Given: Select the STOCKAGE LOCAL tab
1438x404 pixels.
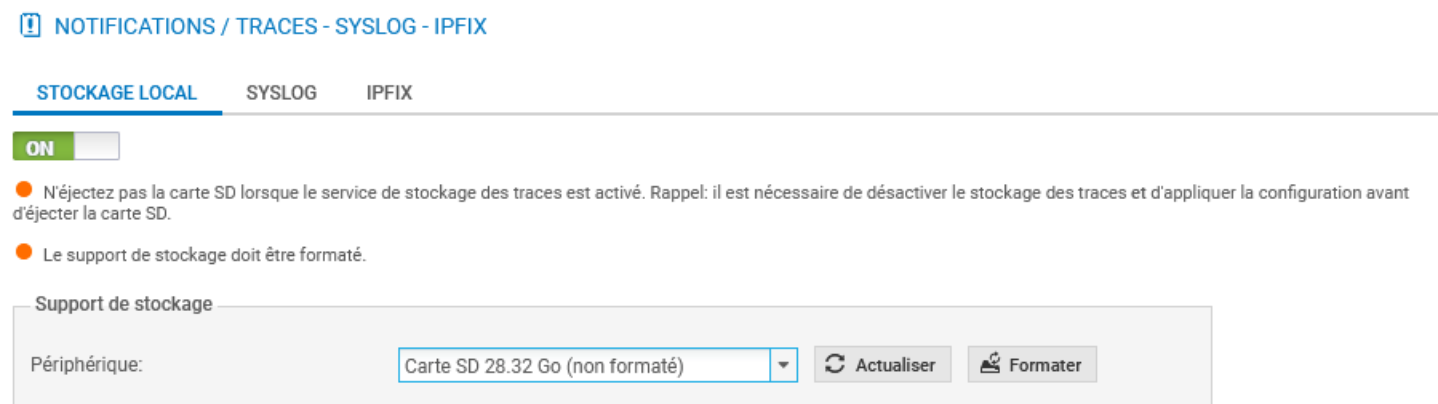Looking at the screenshot, I should pyautogui.click(x=117, y=93).
